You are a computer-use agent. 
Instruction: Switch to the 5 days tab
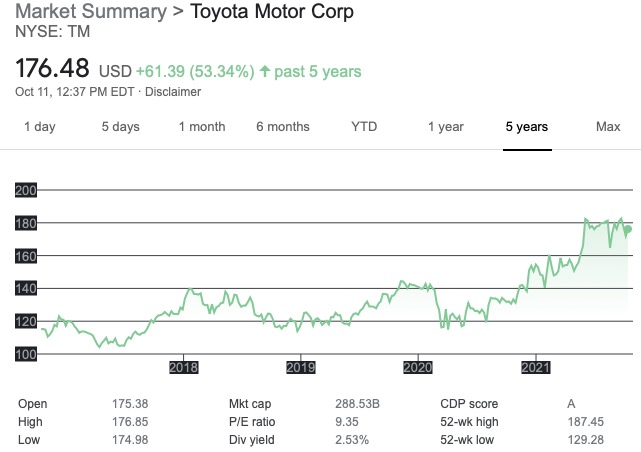(120, 127)
